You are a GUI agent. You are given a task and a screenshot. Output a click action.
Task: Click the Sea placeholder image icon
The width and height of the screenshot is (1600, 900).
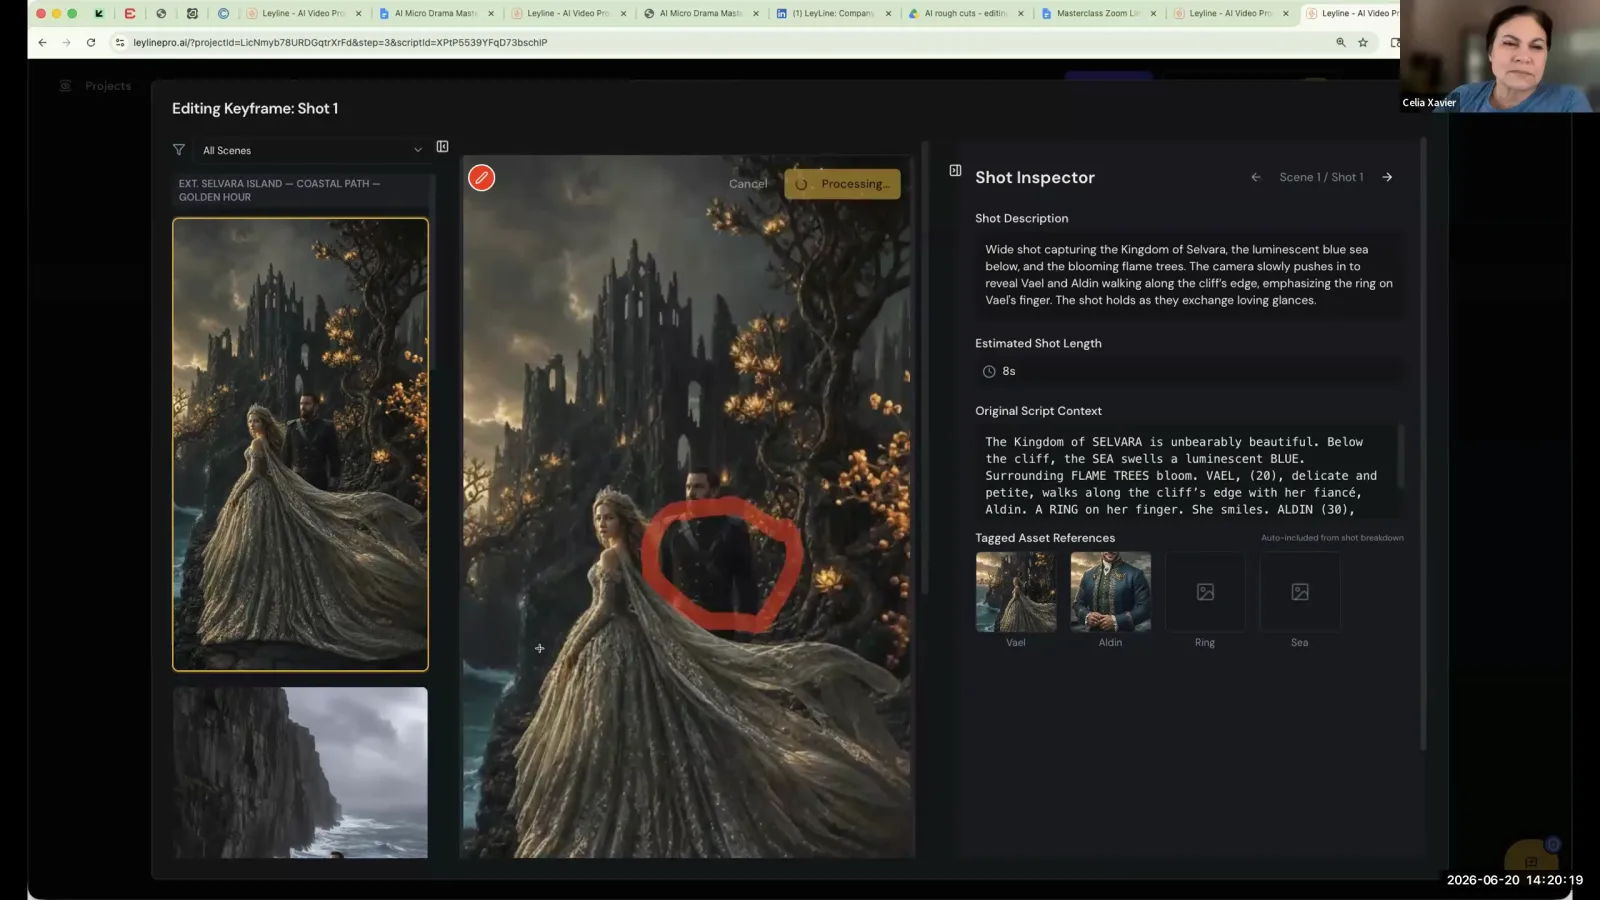pyautogui.click(x=1300, y=592)
